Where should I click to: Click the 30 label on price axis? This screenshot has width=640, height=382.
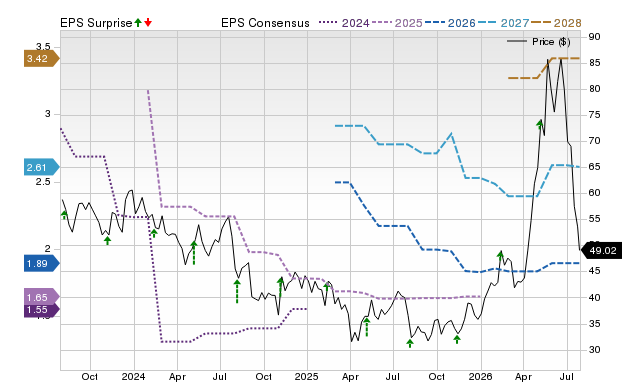coord(594,350)
